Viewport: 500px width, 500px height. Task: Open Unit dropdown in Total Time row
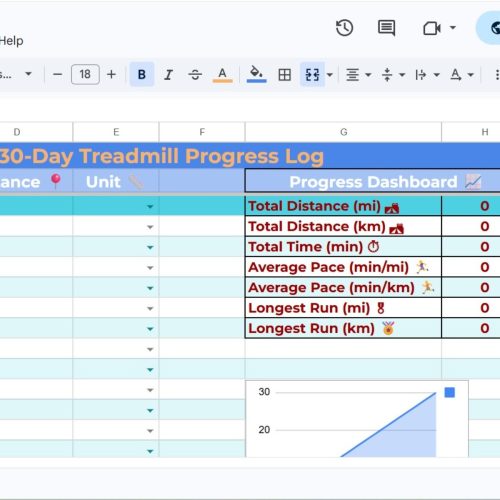point(150,247)
